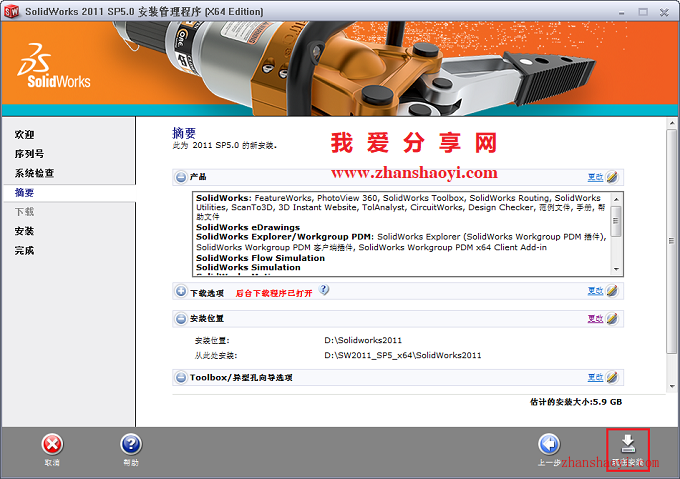
Task: Click 更改 link for Download Options
Action: 595,291
